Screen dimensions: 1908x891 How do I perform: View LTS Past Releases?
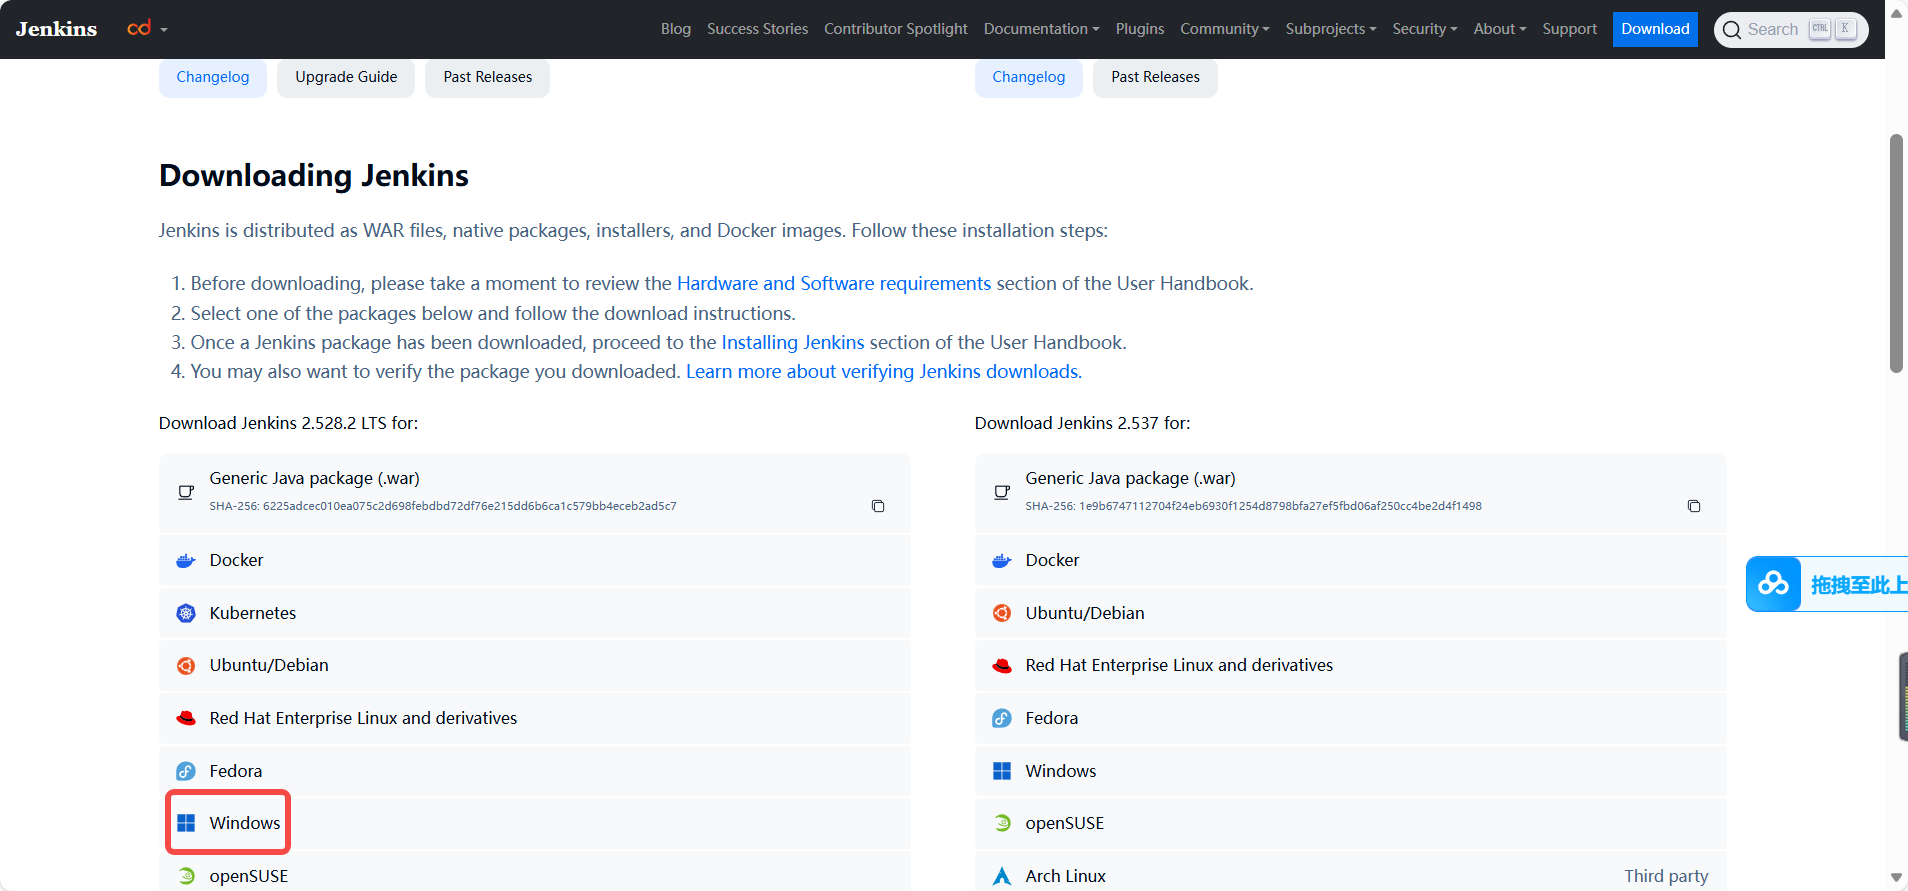click(x=488, y=77)
